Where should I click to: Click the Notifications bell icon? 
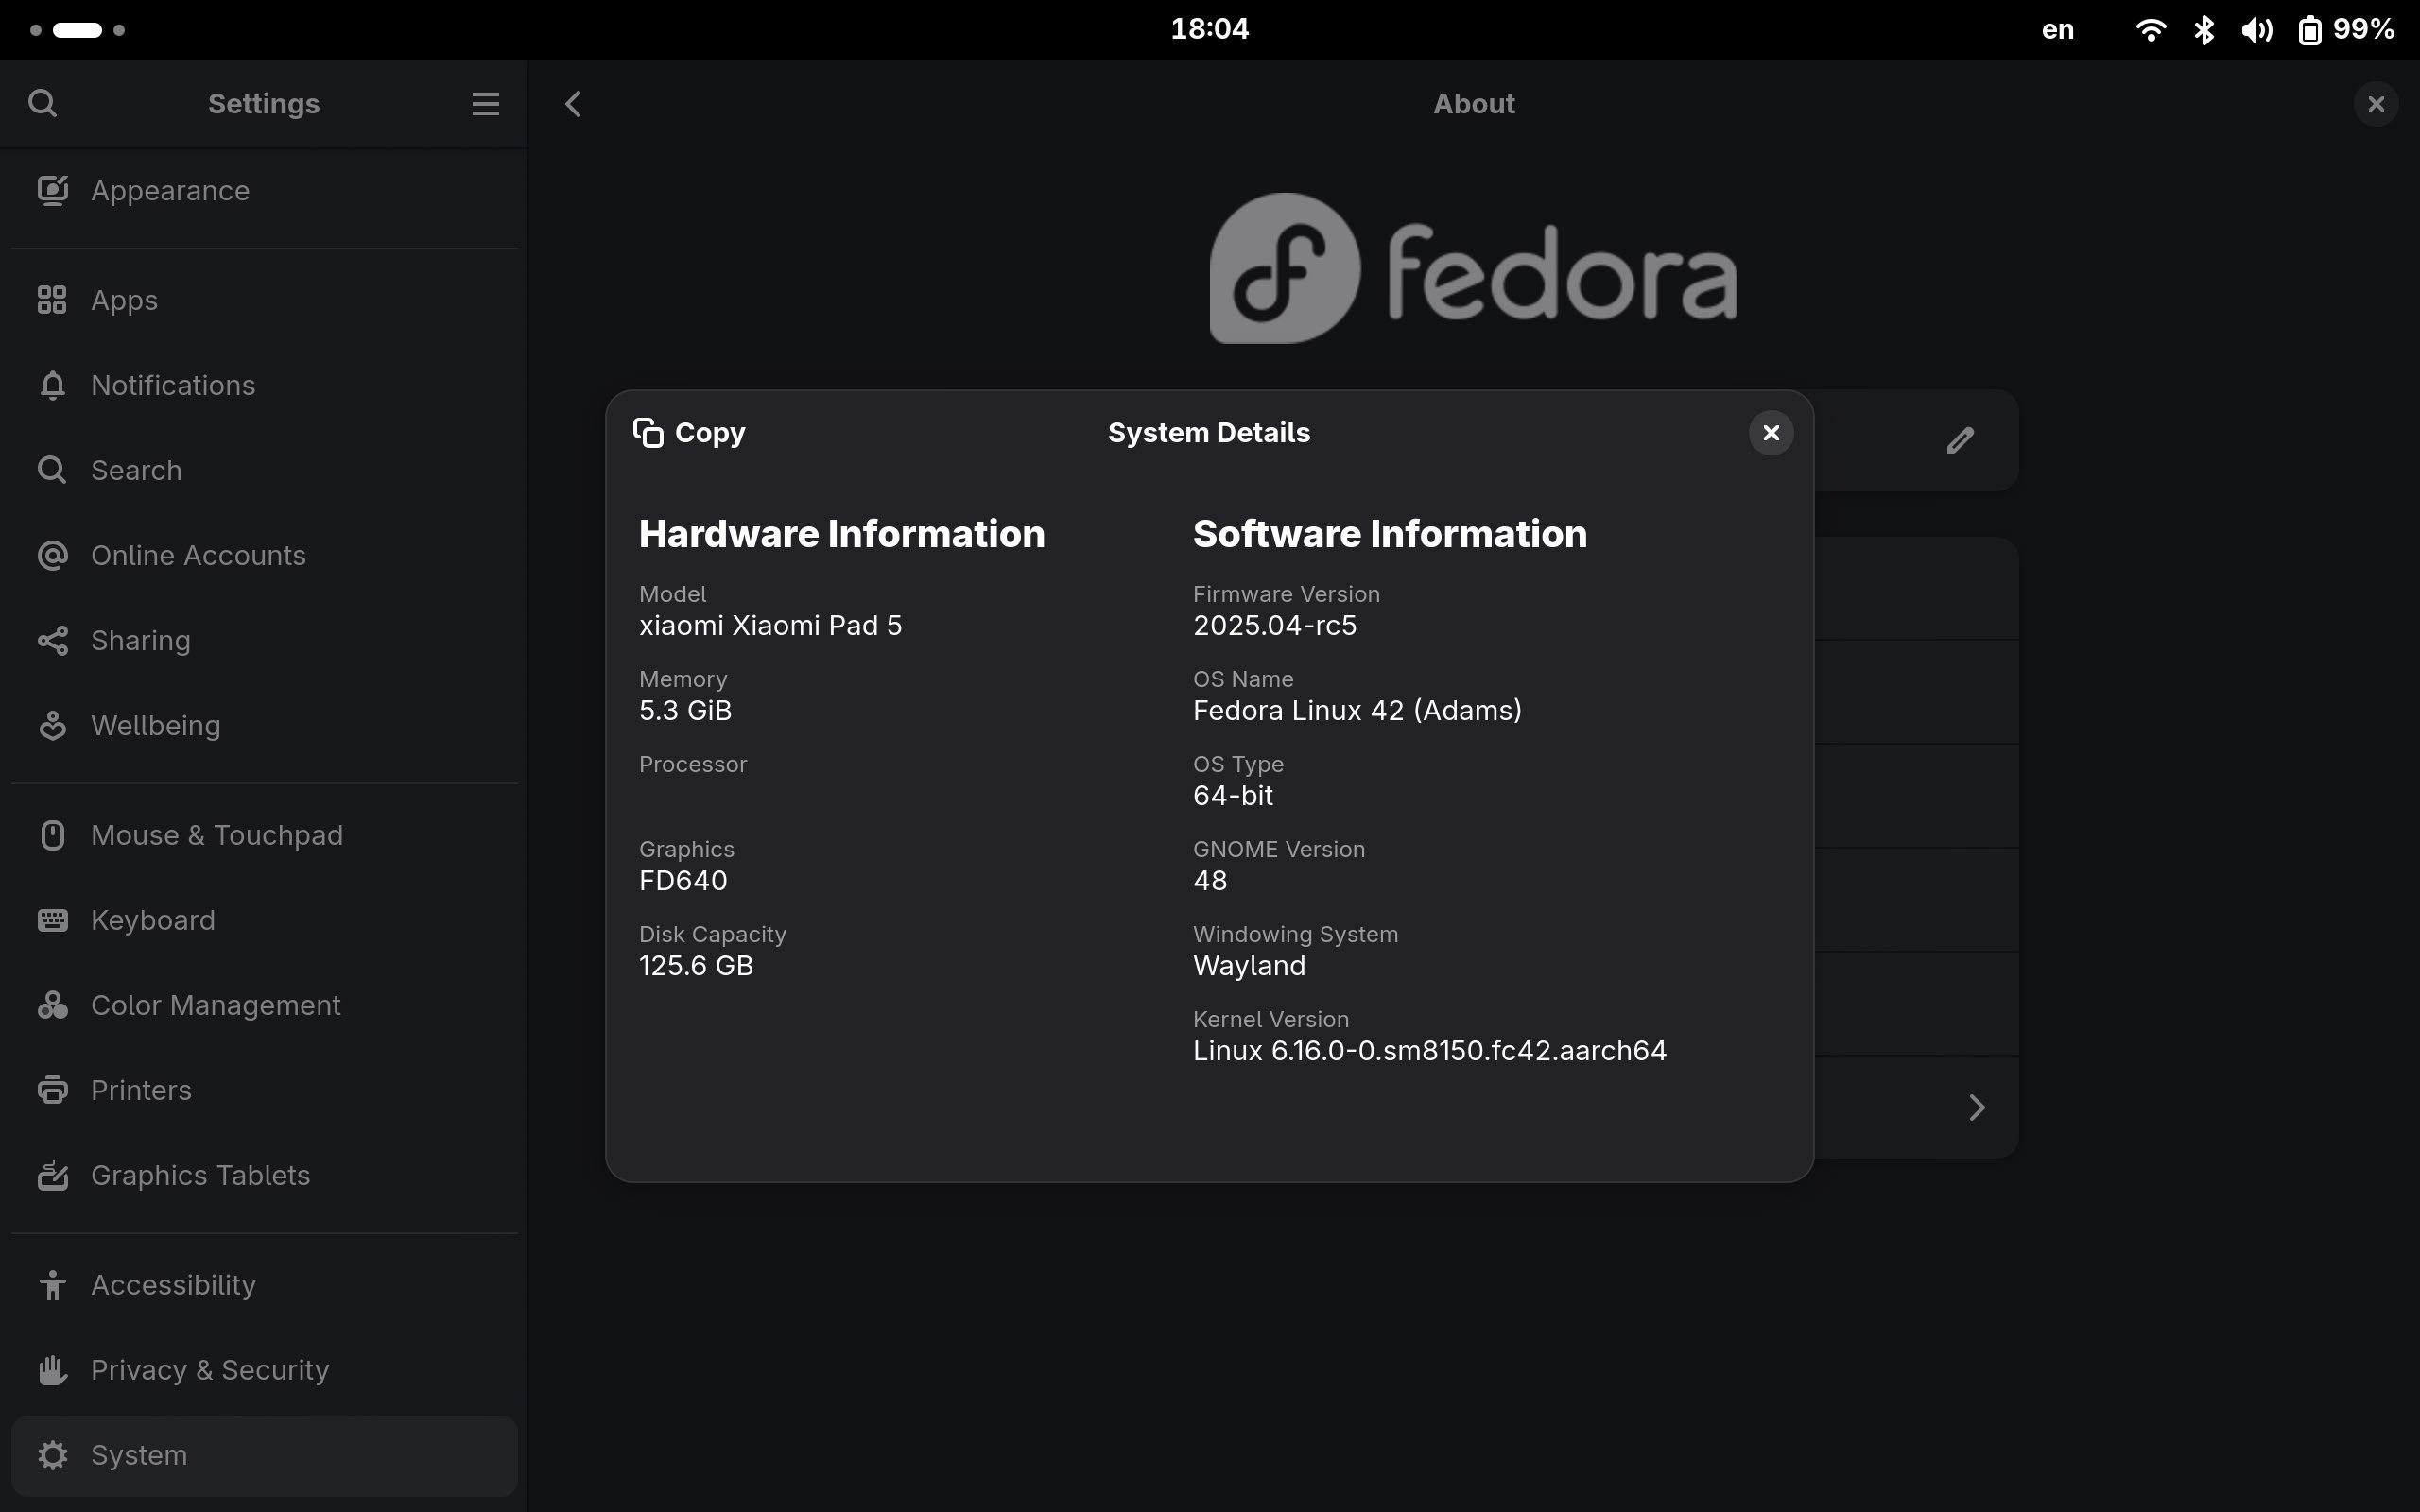[x=52, y=385]
